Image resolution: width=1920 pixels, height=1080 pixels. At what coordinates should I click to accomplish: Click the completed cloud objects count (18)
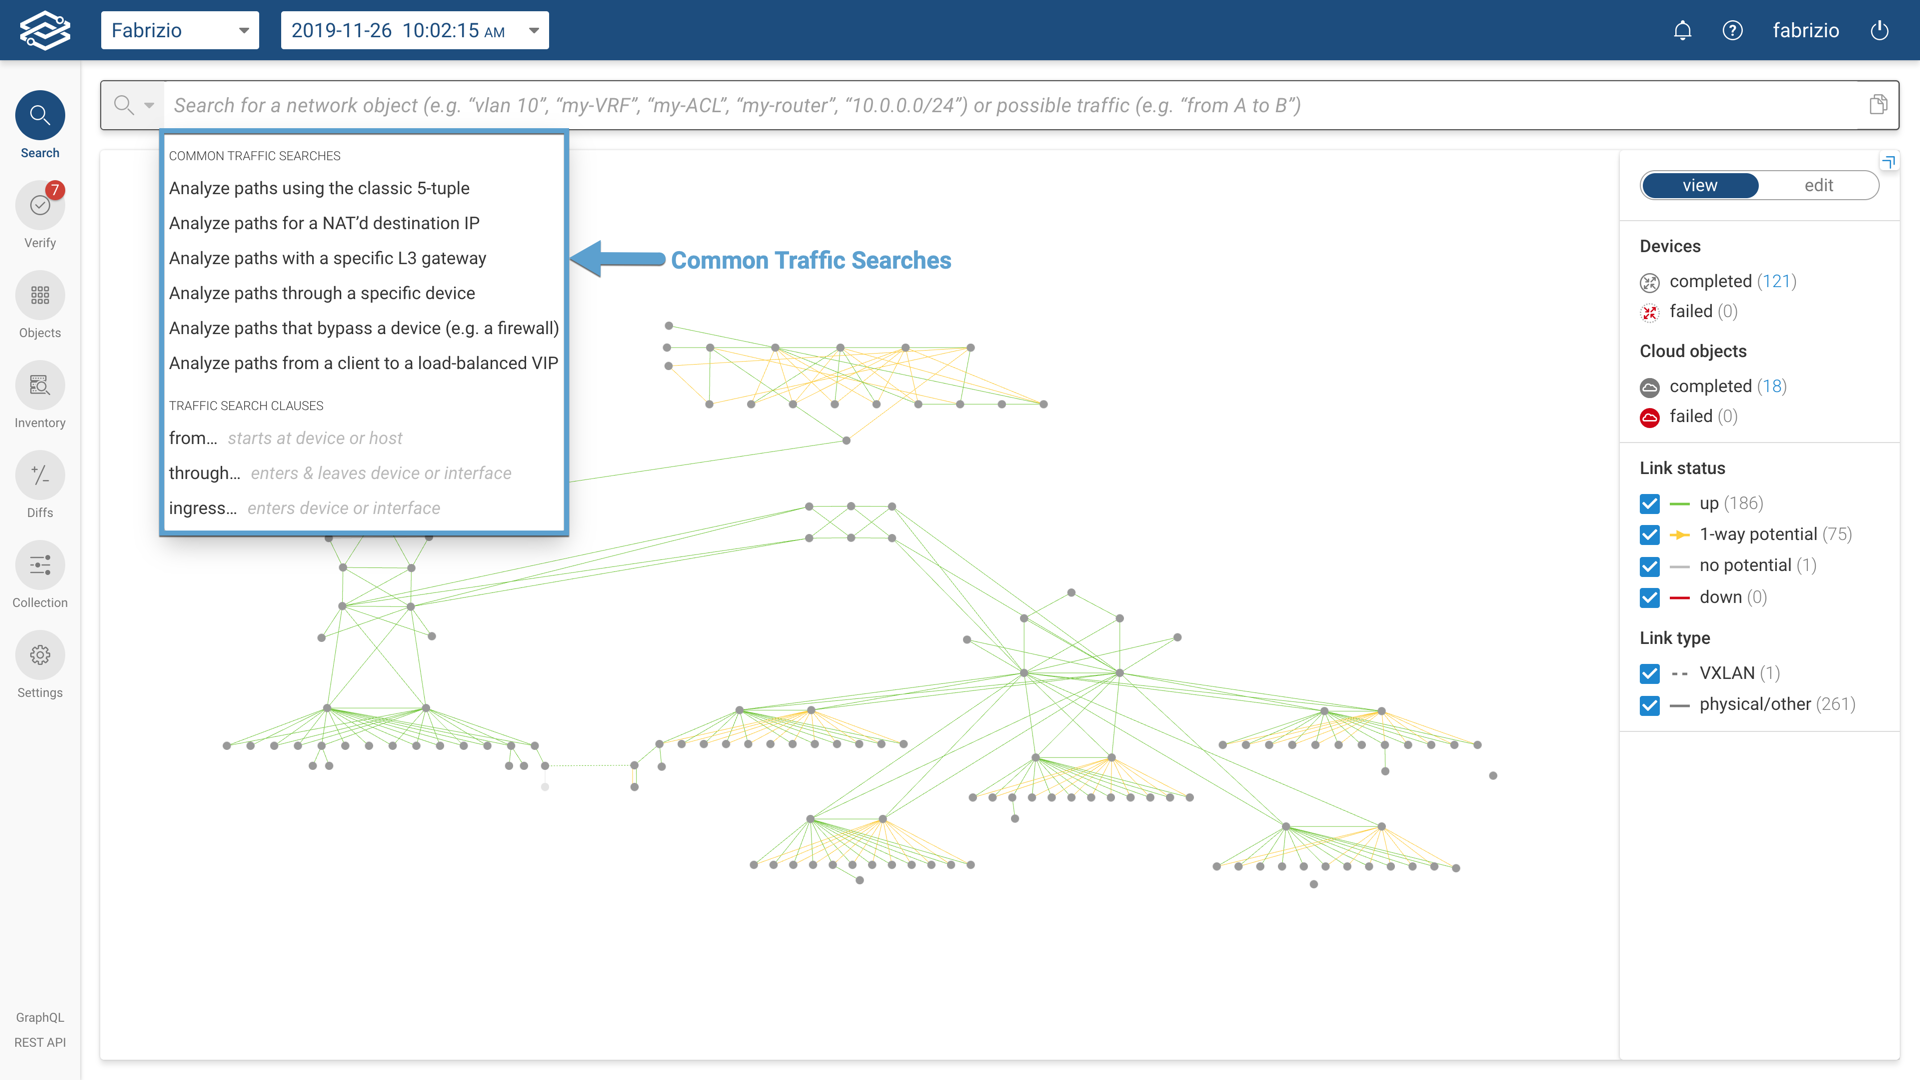[1772, 386]
